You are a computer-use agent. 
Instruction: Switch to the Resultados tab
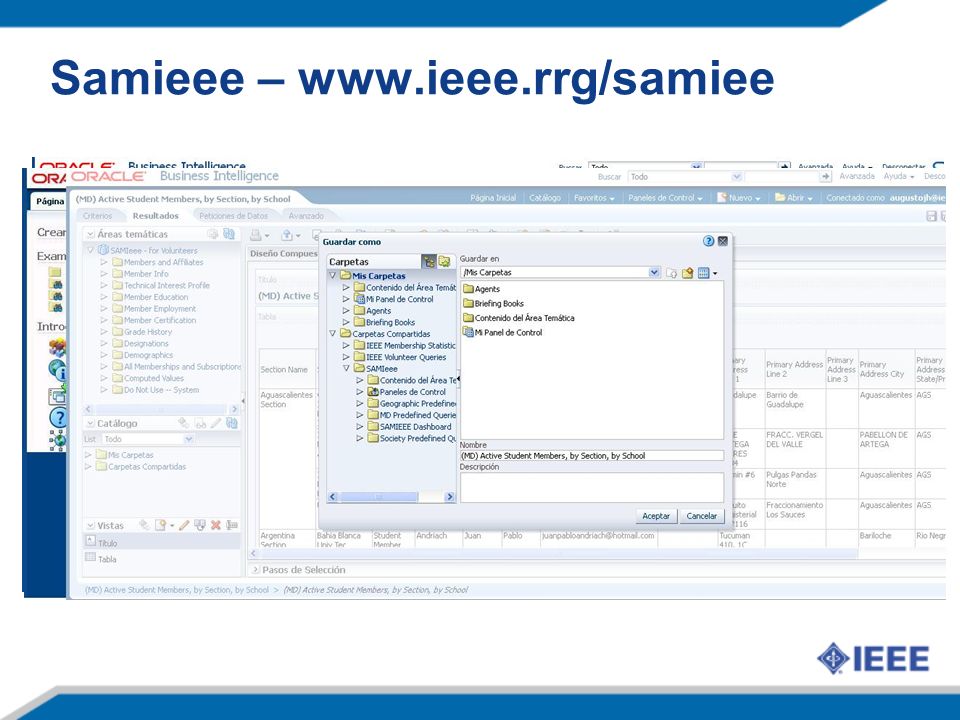pos(156,216)
